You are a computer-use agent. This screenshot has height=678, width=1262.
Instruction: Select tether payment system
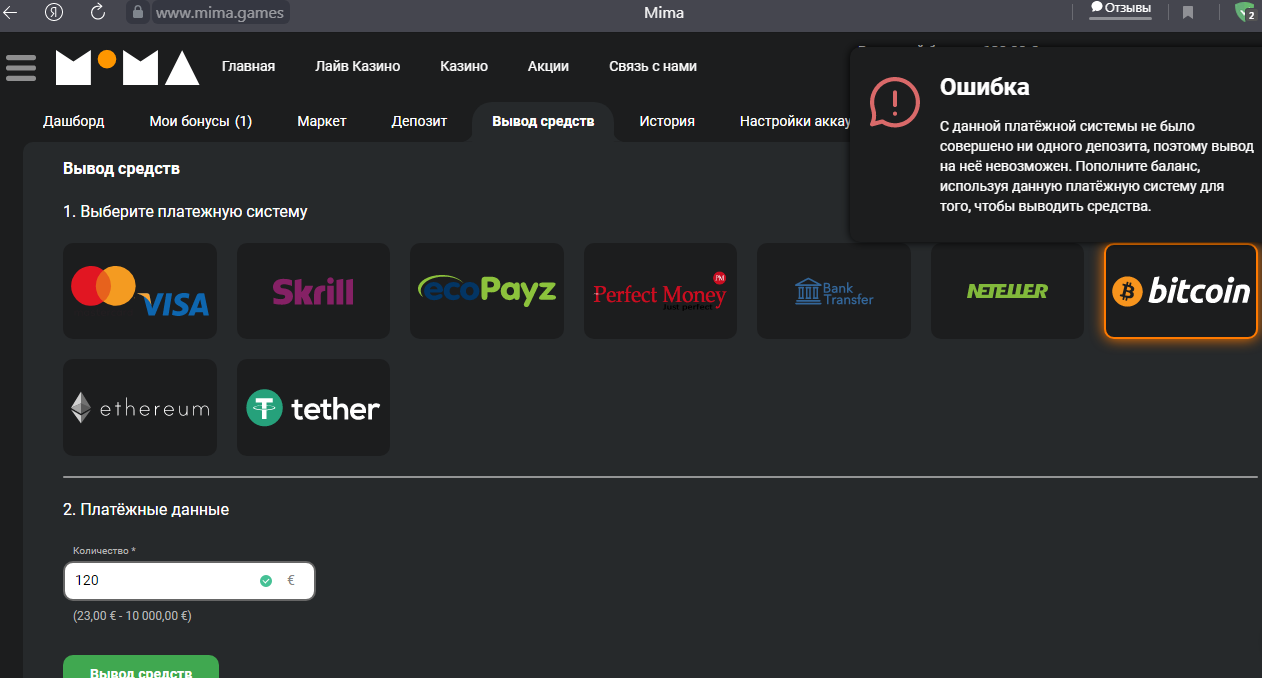click(313, 408)
